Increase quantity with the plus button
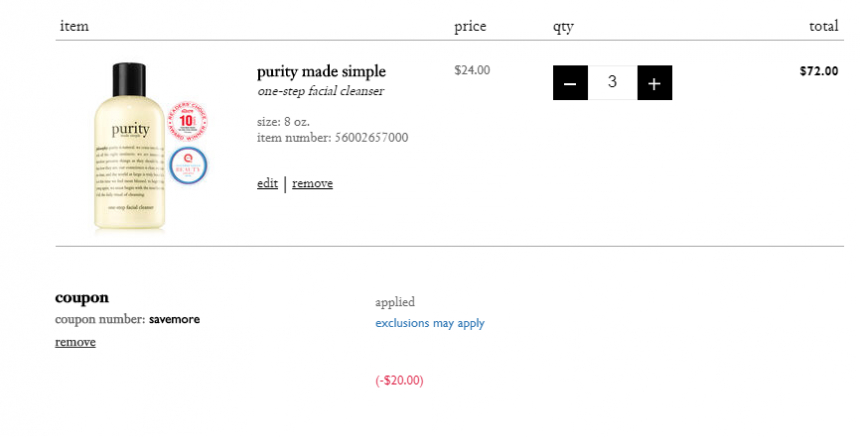This screenshot has width=860, height=437. [654, 83]
